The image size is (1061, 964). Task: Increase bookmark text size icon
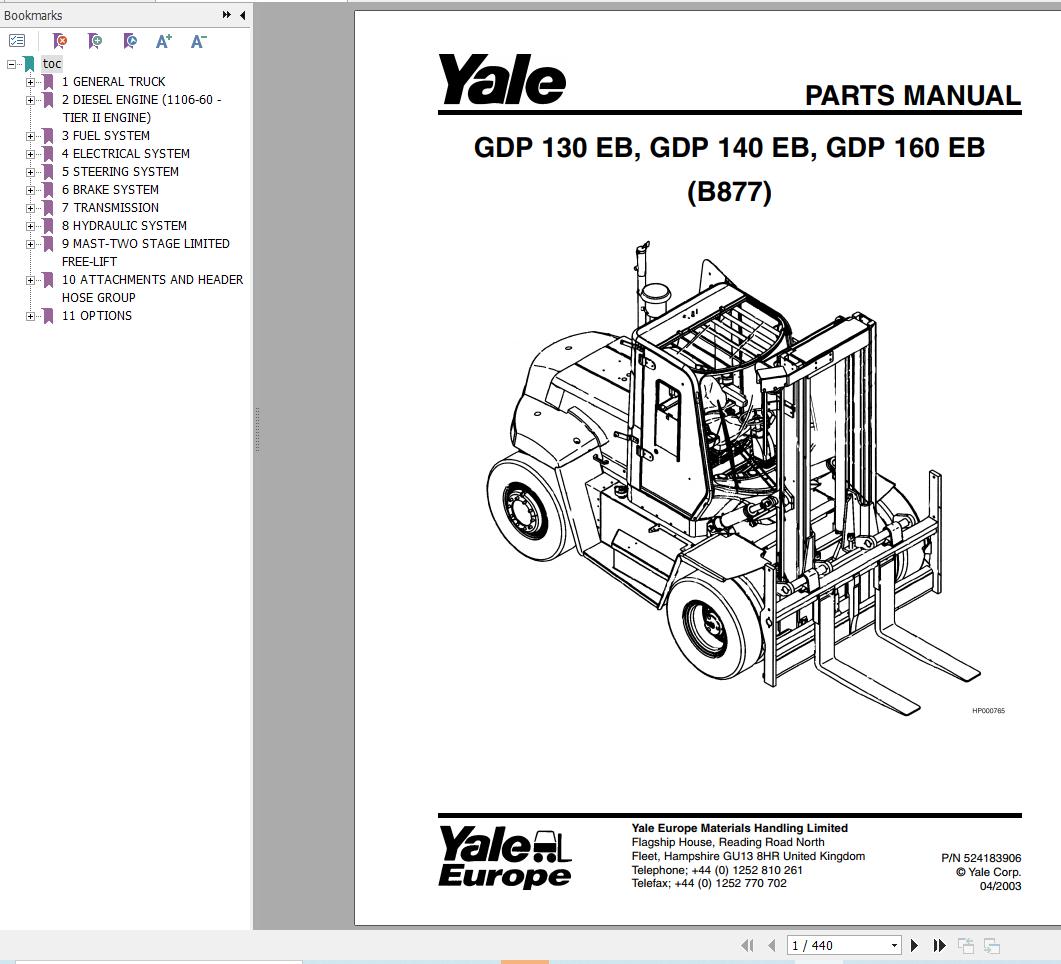click(x=164, y=41)
